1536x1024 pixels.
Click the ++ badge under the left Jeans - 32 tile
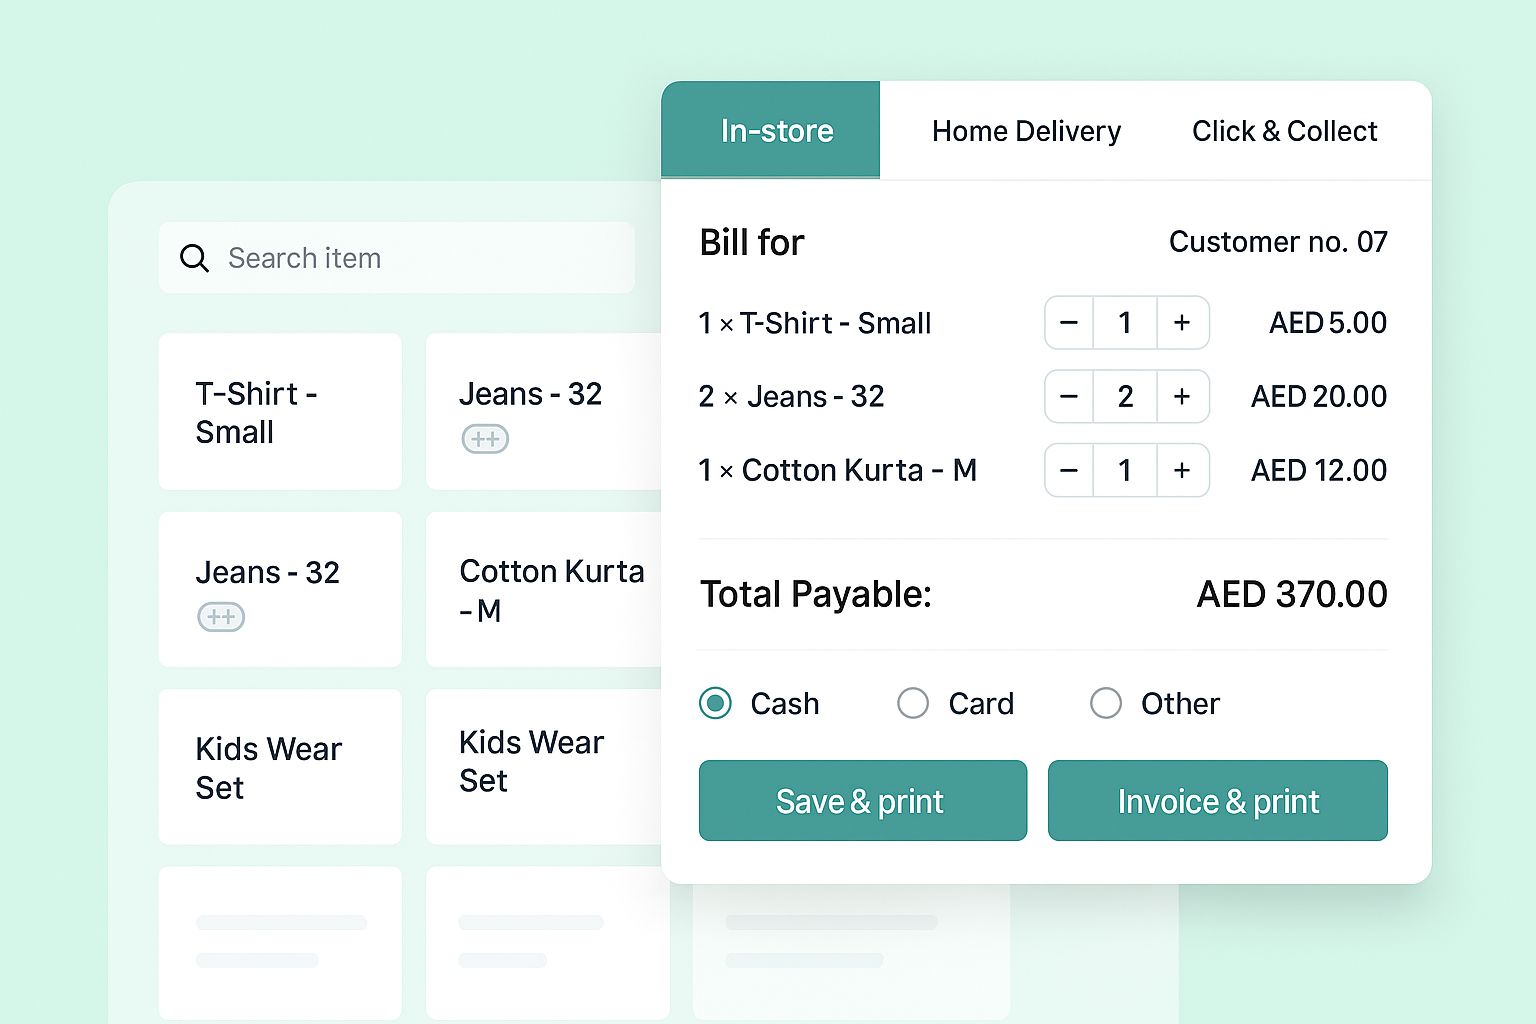pos(221,617)
